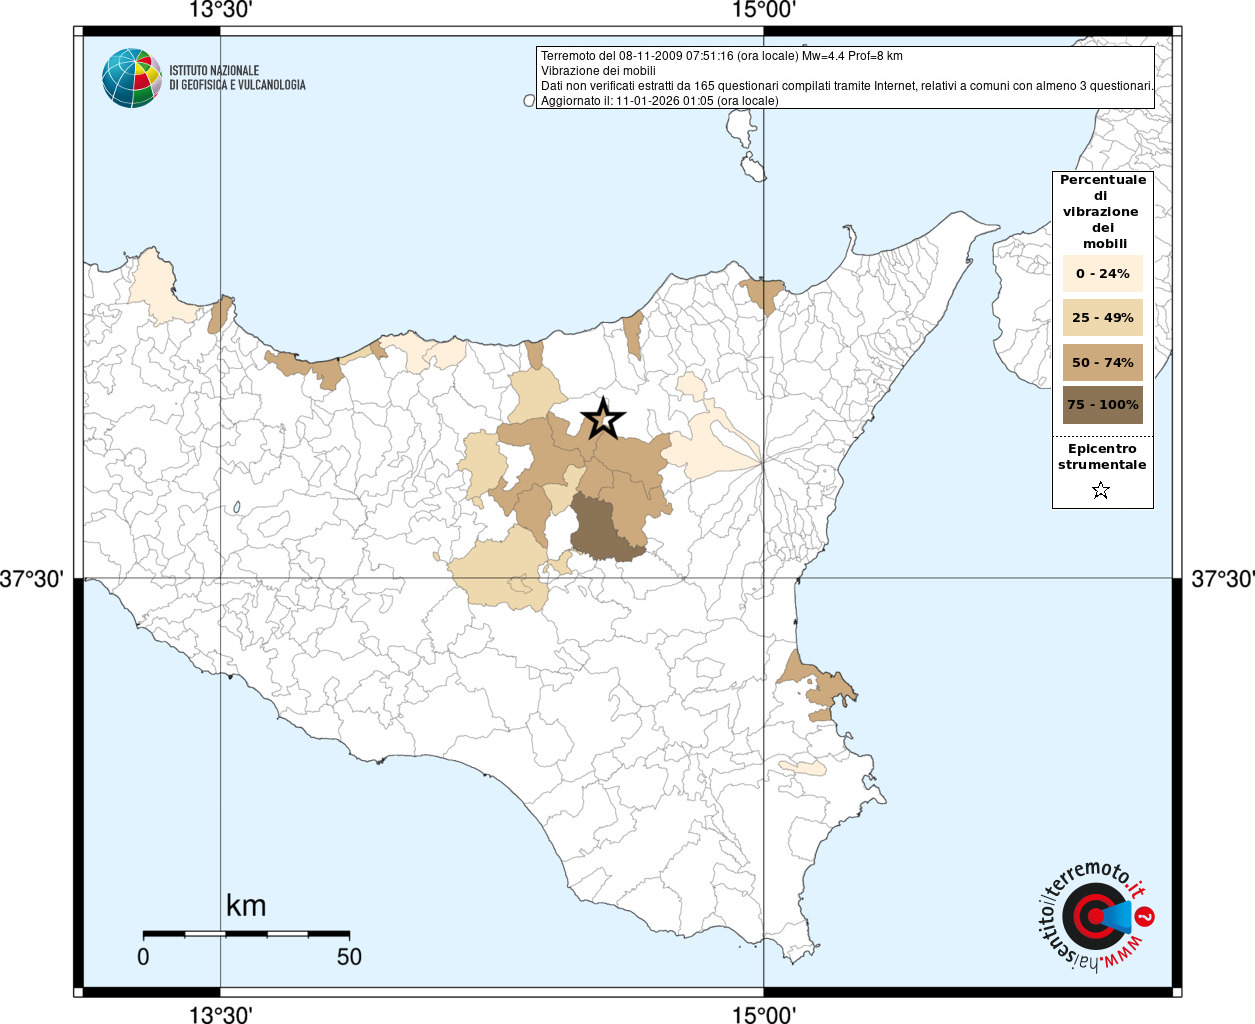Screen dimensions: 1255x1024
Task: Select the 25 - 49% legend swatch
Action: point(1102,318)
